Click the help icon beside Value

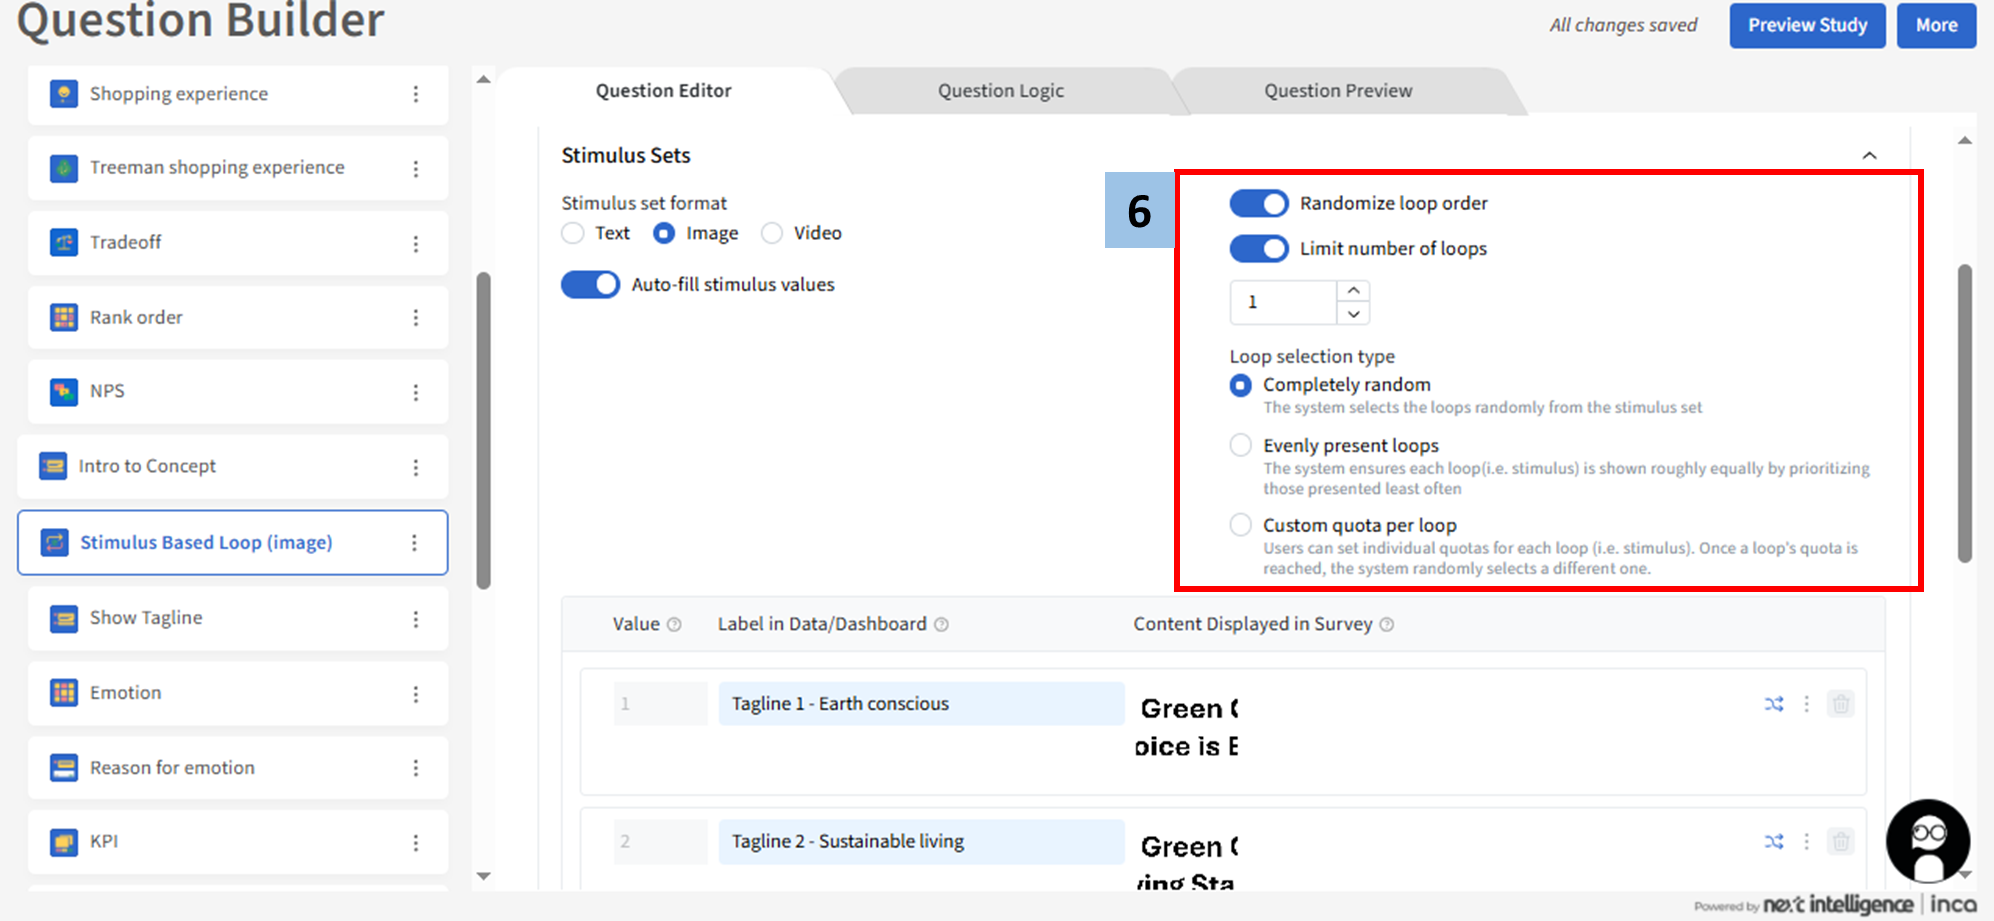coord(674,625)
